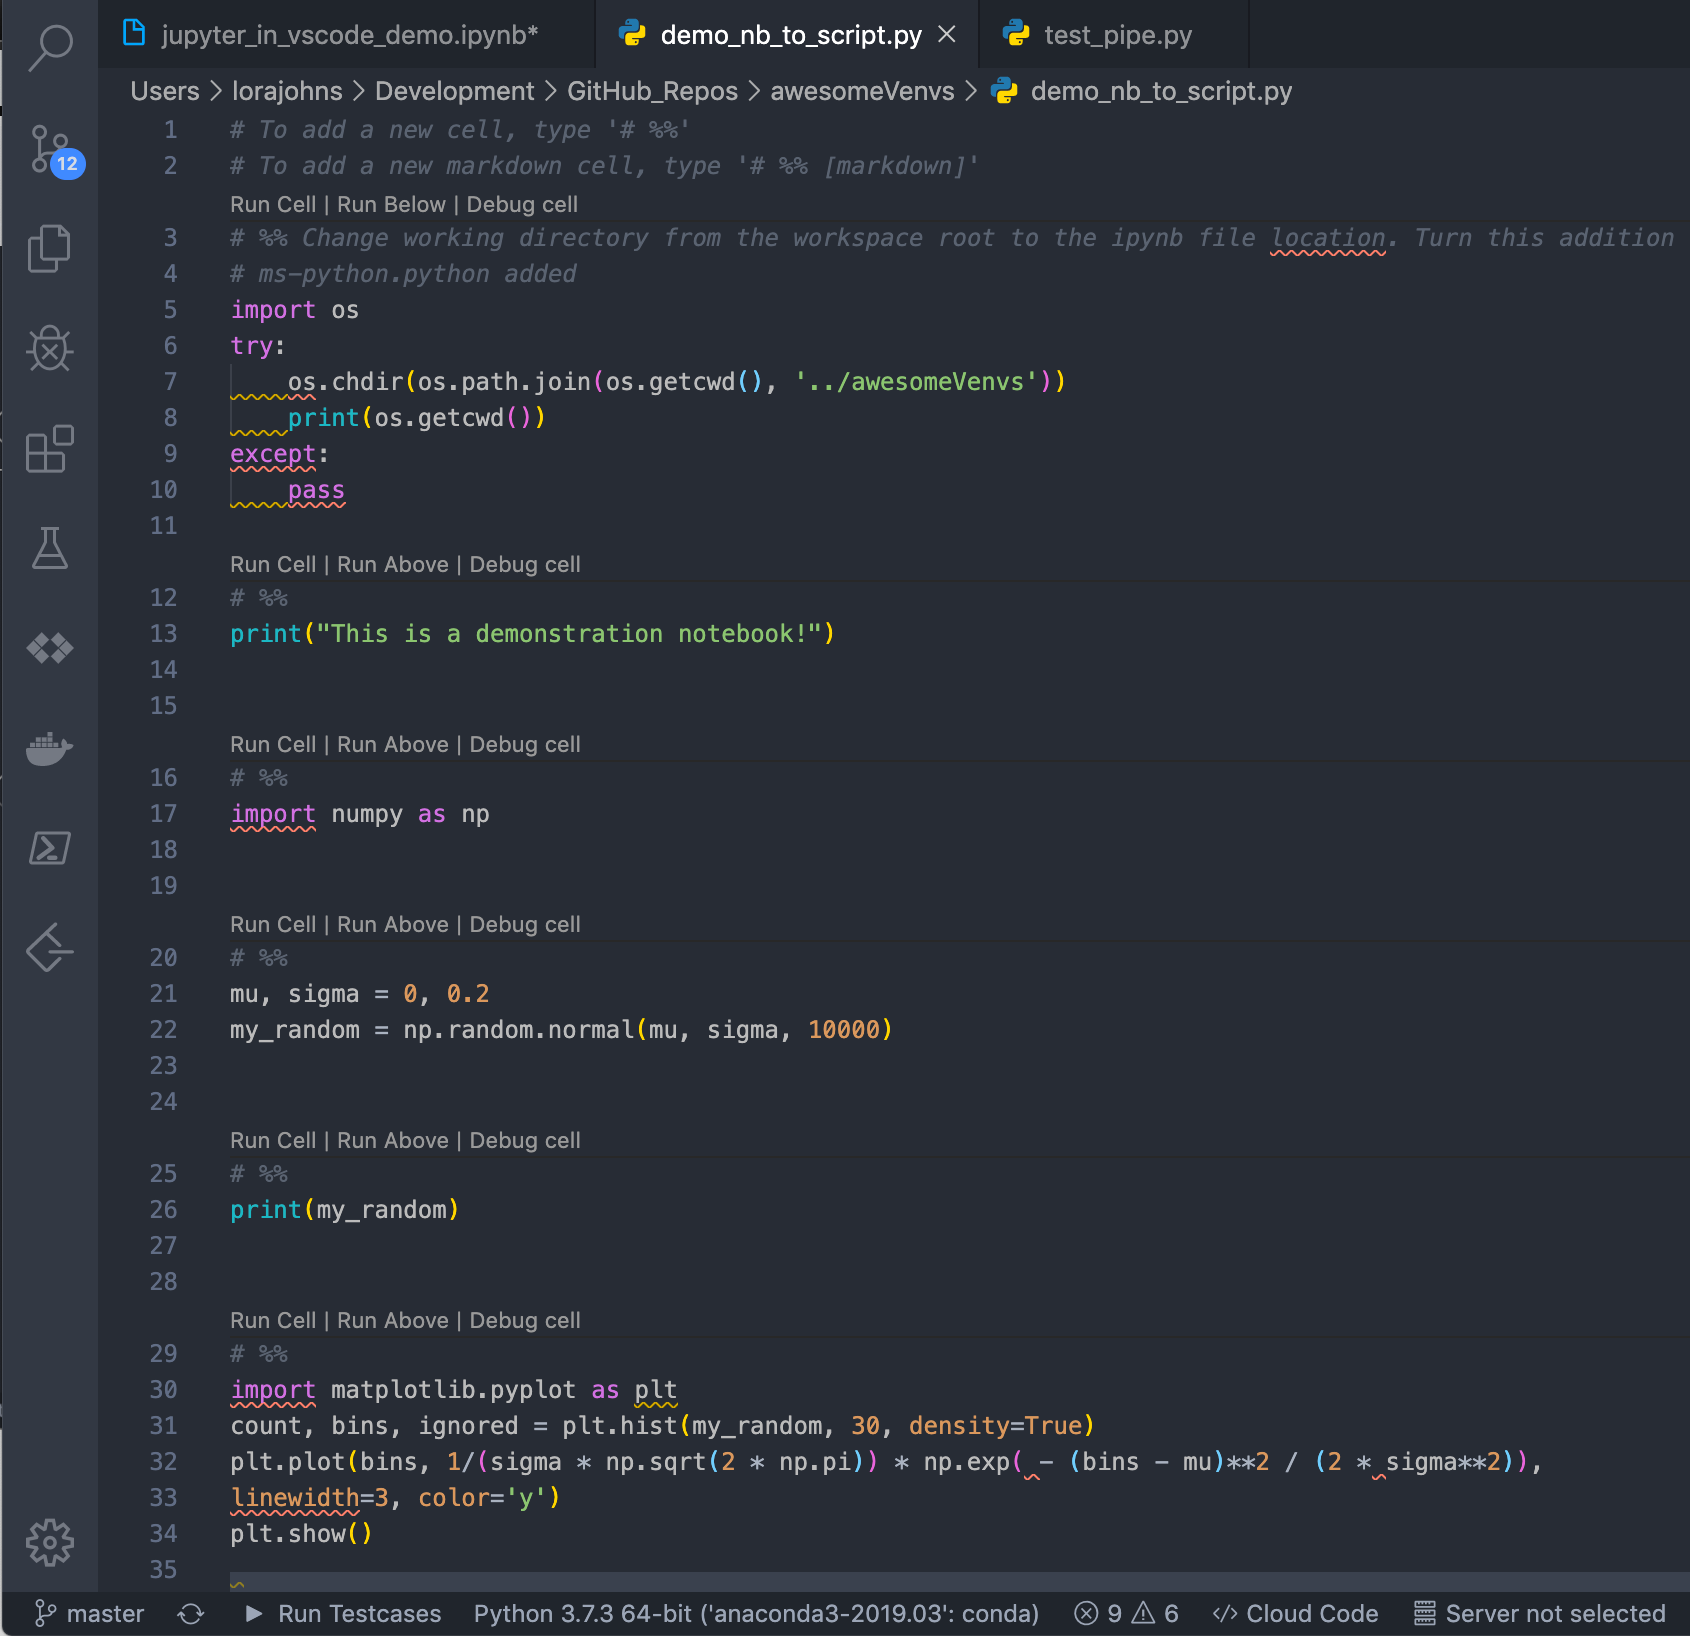Open the Extensions view icon
This screenshot has width=1690, height=1636.
50,449
